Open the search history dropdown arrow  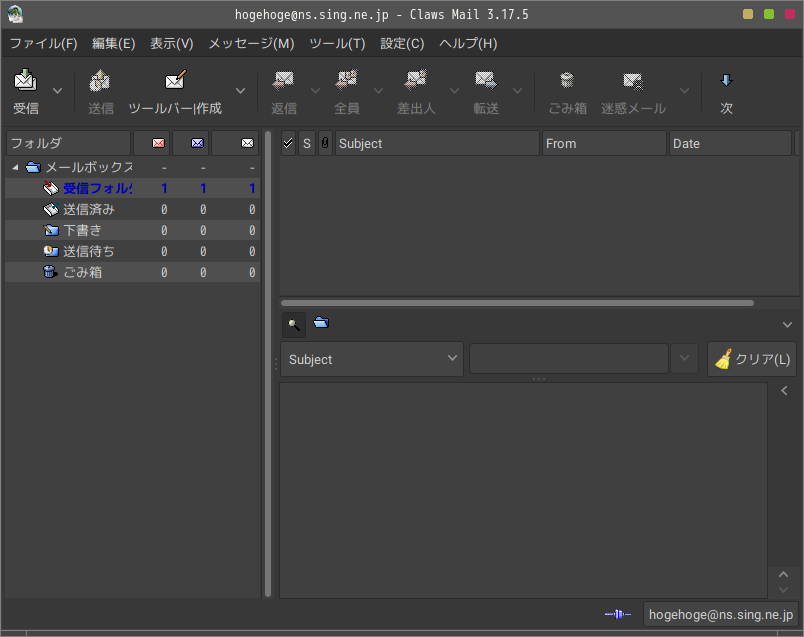pos(684,358)
